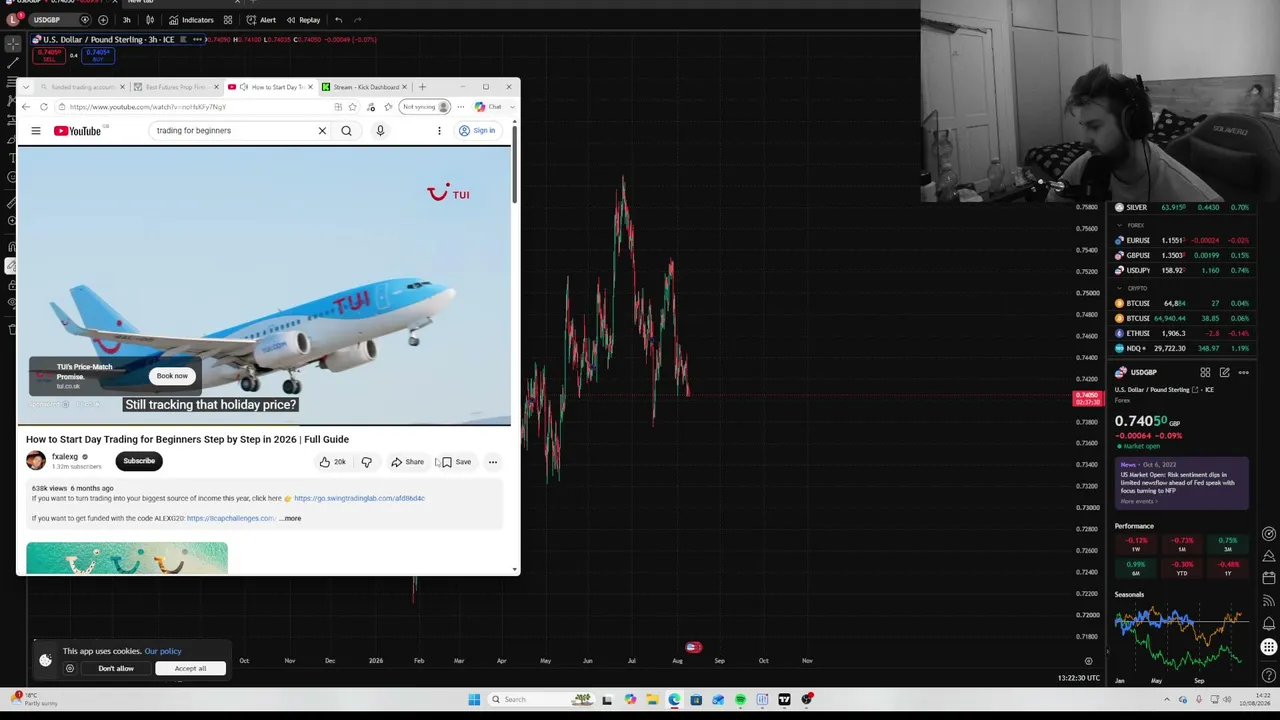Image resolution: width=1280 pixels, height=720 pixels.
Task: Select the crosshair cursor tool
Action: click(x=12, y=44)
